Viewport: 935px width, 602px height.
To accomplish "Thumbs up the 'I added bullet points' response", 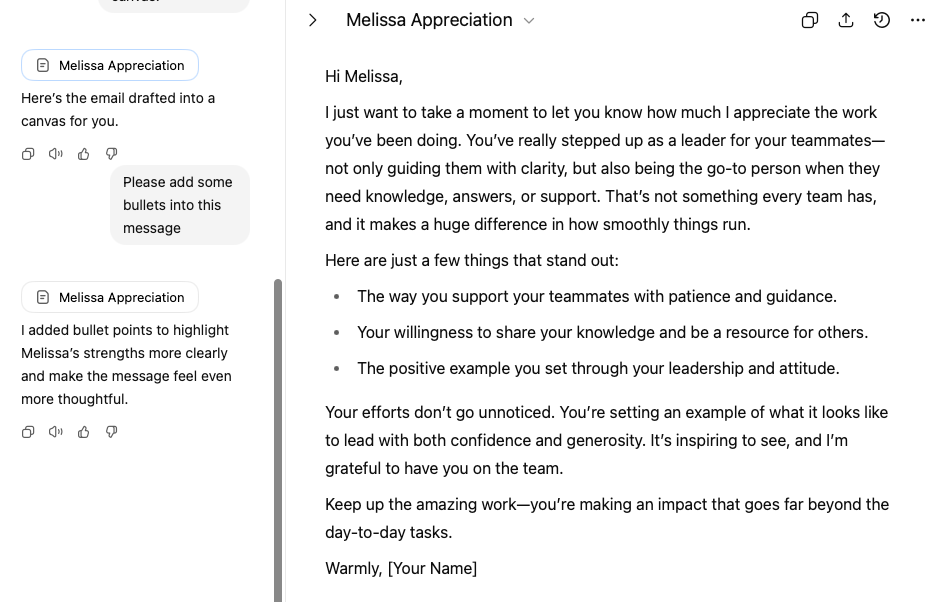I will point(84,432).
